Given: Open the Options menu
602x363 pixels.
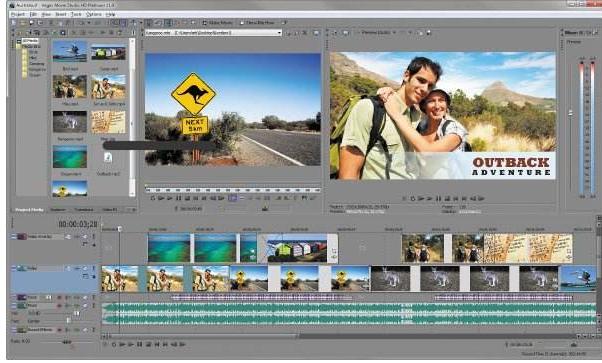Looking at the screenshot, I should 94,14.
